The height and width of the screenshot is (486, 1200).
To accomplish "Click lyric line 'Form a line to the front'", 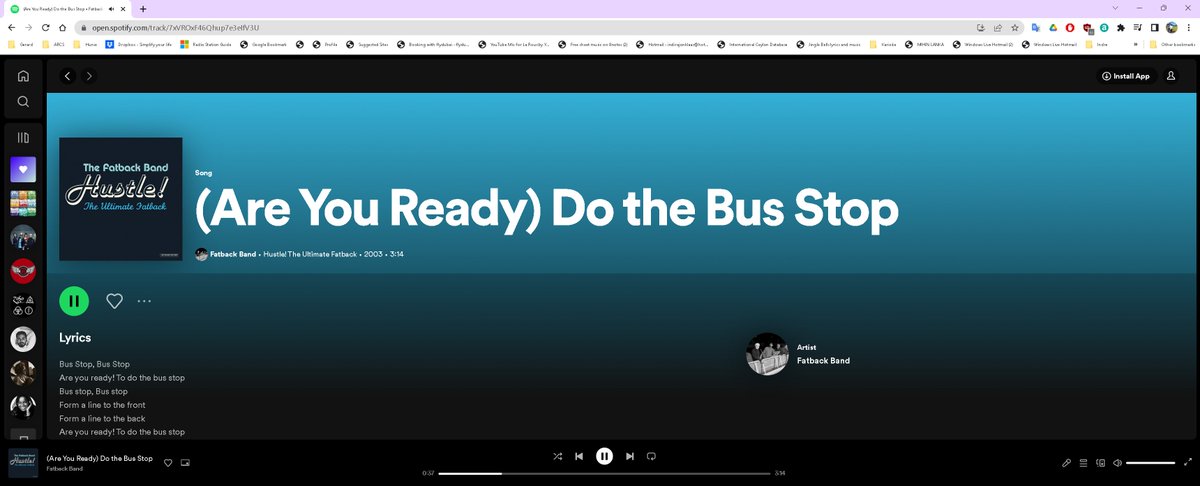I will (102, 405).
